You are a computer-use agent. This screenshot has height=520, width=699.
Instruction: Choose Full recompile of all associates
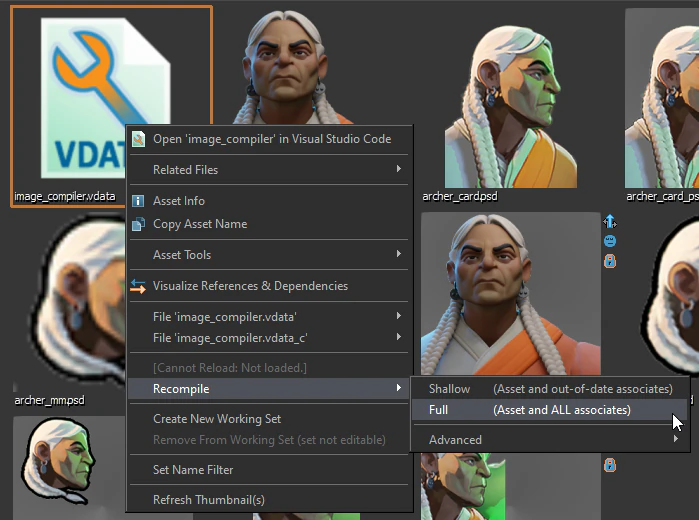(x=550, y=410)
